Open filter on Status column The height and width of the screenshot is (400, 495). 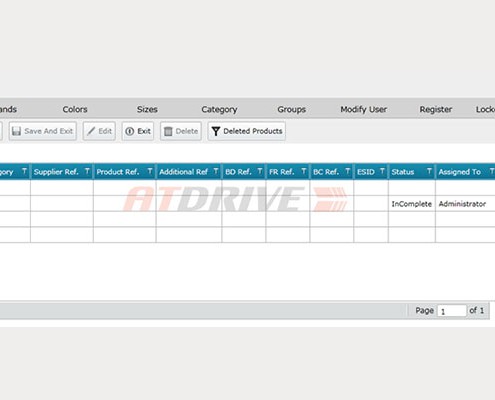(x=429, y=171)
